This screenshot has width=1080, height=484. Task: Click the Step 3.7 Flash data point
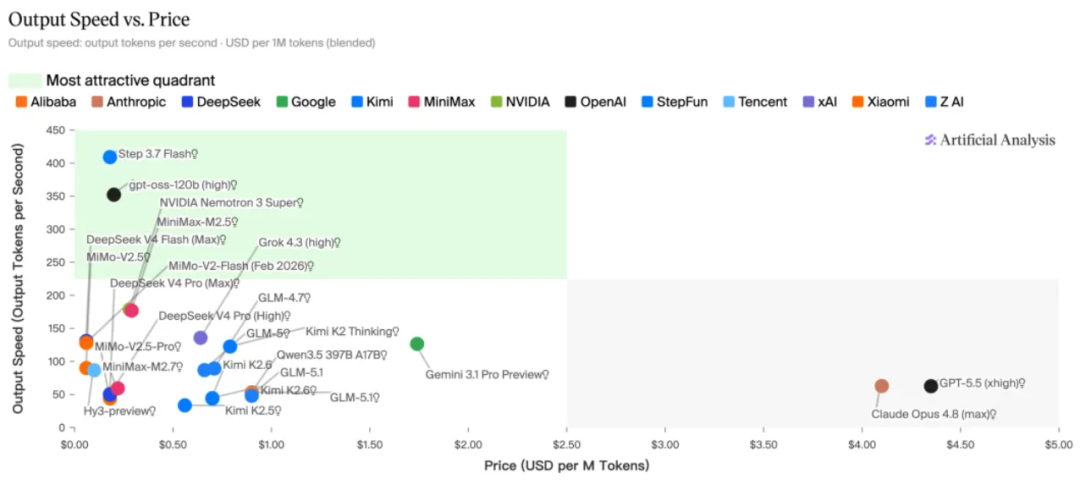(110, 157)
